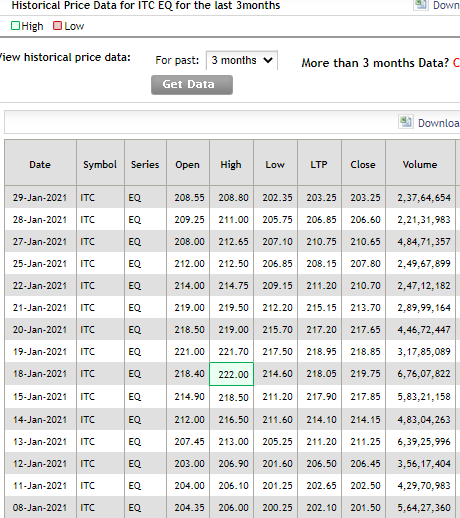Click date 12-Jan-2021
The height and width of the screenshot is (518, 460).
pyautogui.click(x=40, y=463)
